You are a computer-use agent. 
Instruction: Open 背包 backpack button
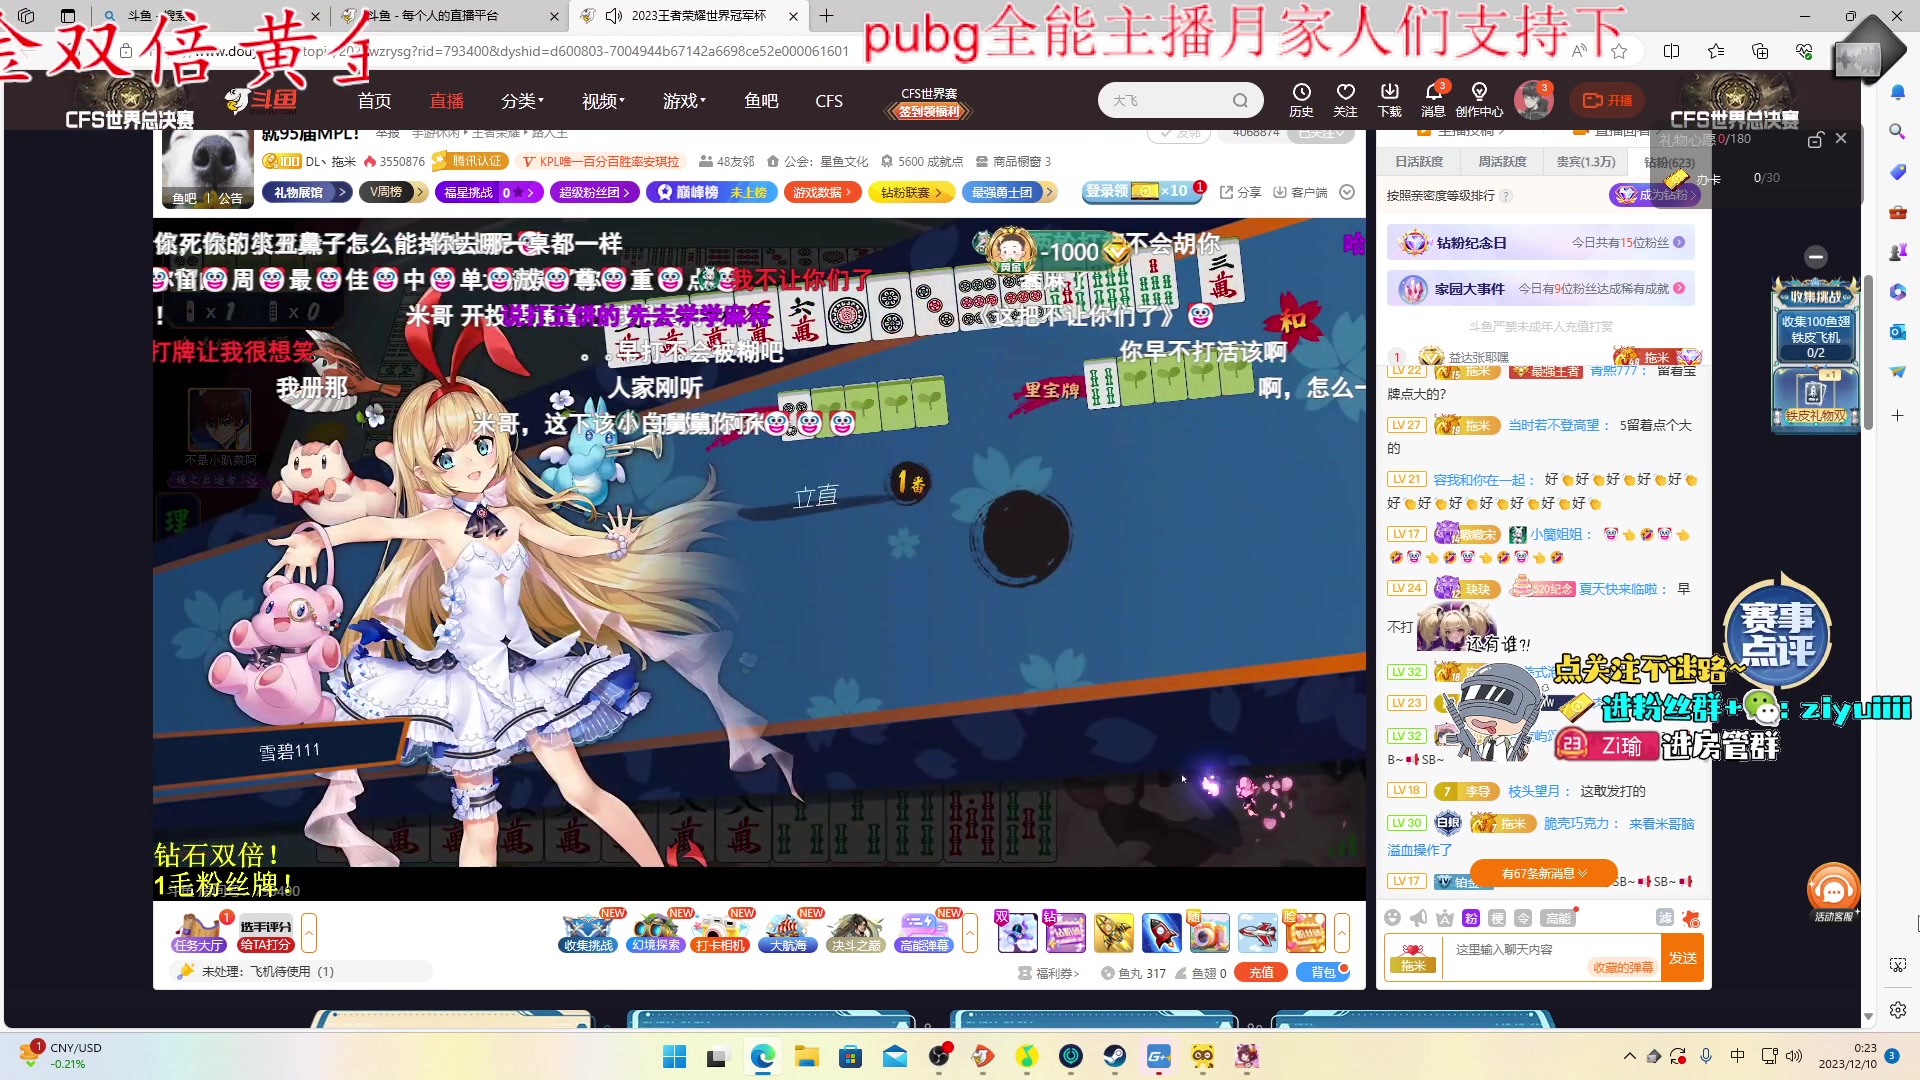1323,972
